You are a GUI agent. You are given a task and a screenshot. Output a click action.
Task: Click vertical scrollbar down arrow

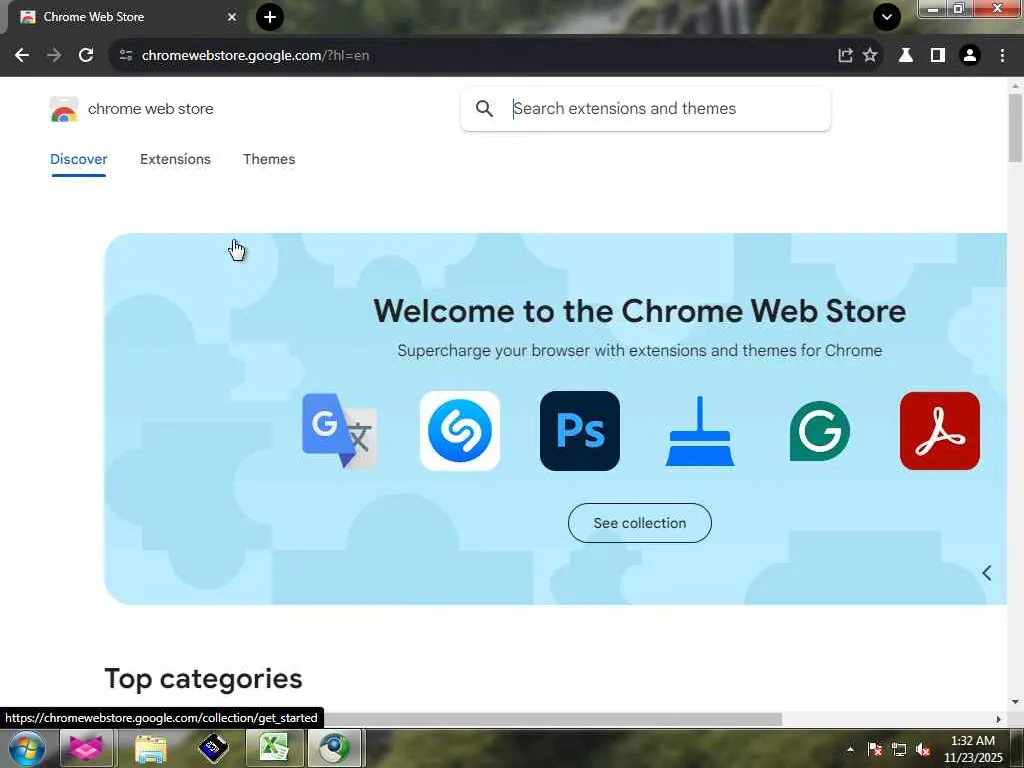pyautogui.click(x=1015, y=702)
